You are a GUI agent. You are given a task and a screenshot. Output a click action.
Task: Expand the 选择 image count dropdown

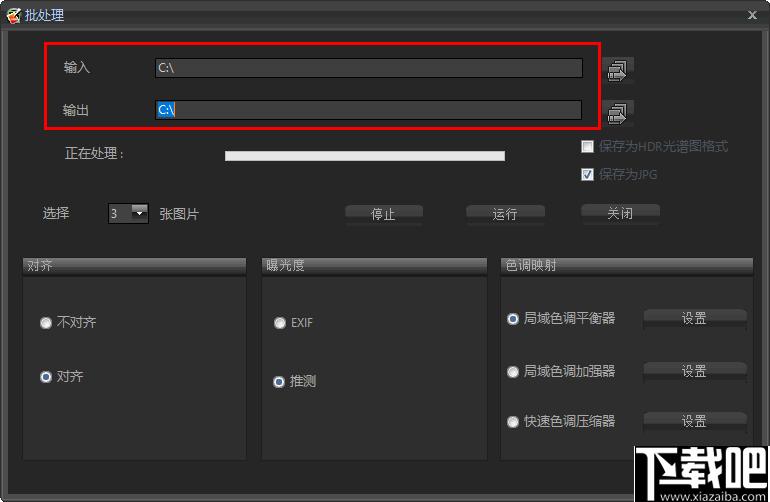[139, 213]
